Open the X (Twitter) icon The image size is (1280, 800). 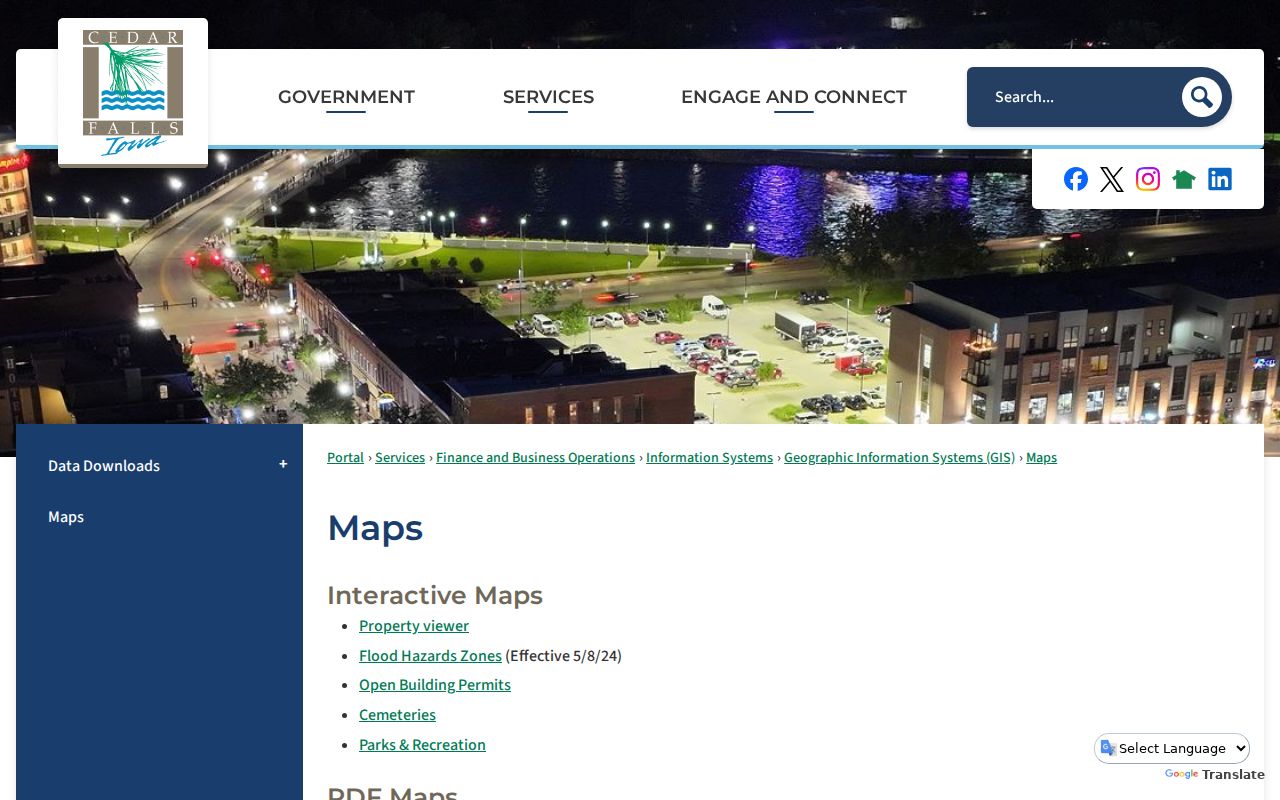pyautogui.click(x=1112, y=179)
